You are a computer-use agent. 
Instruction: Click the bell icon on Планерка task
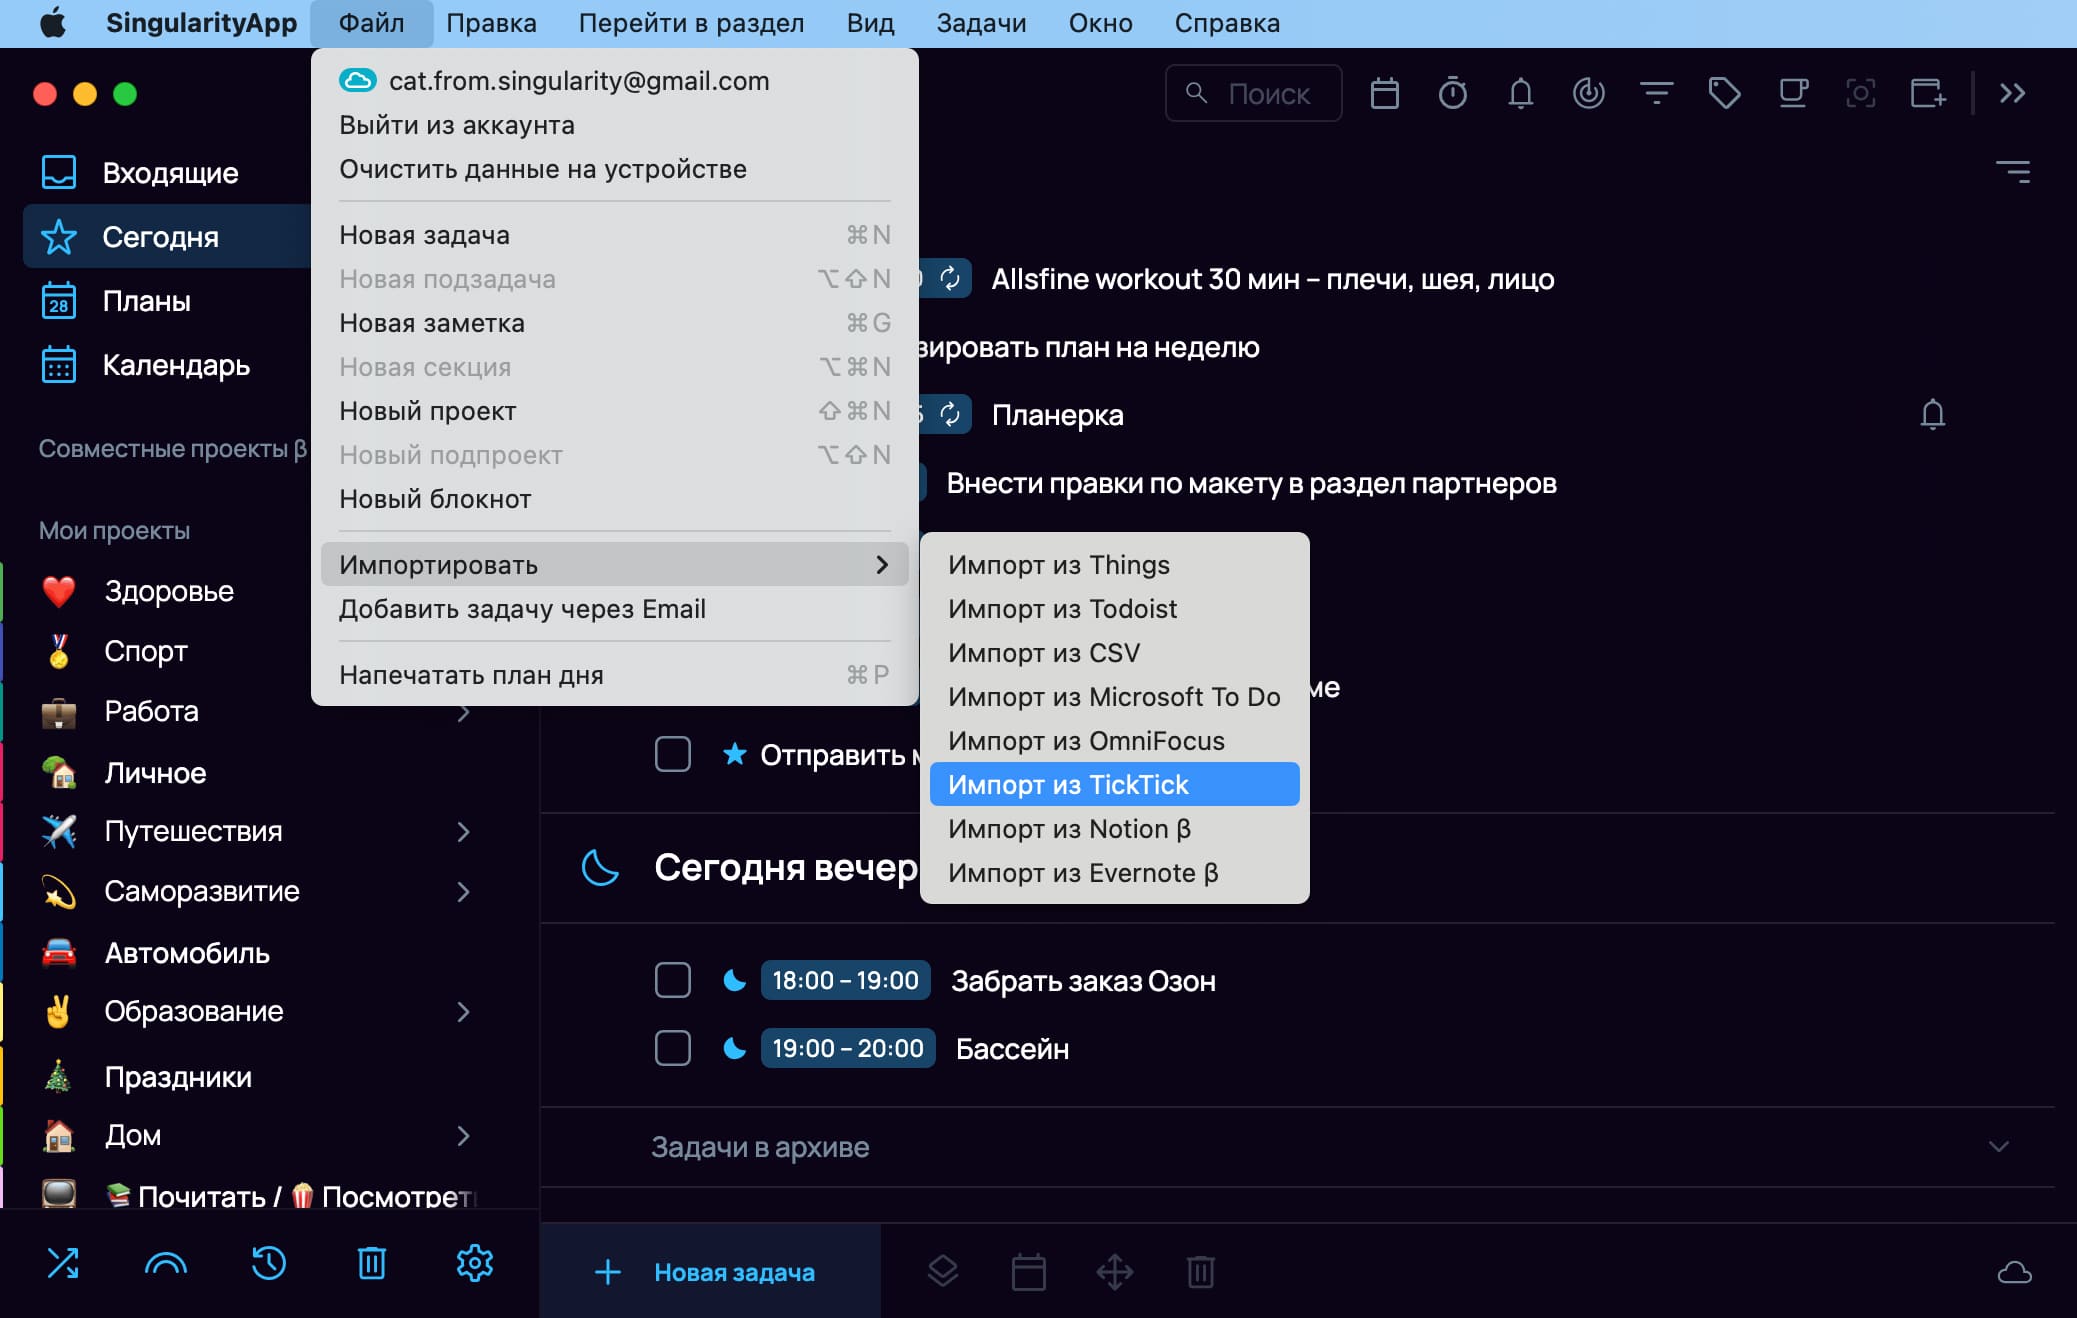click(1932, 414)
